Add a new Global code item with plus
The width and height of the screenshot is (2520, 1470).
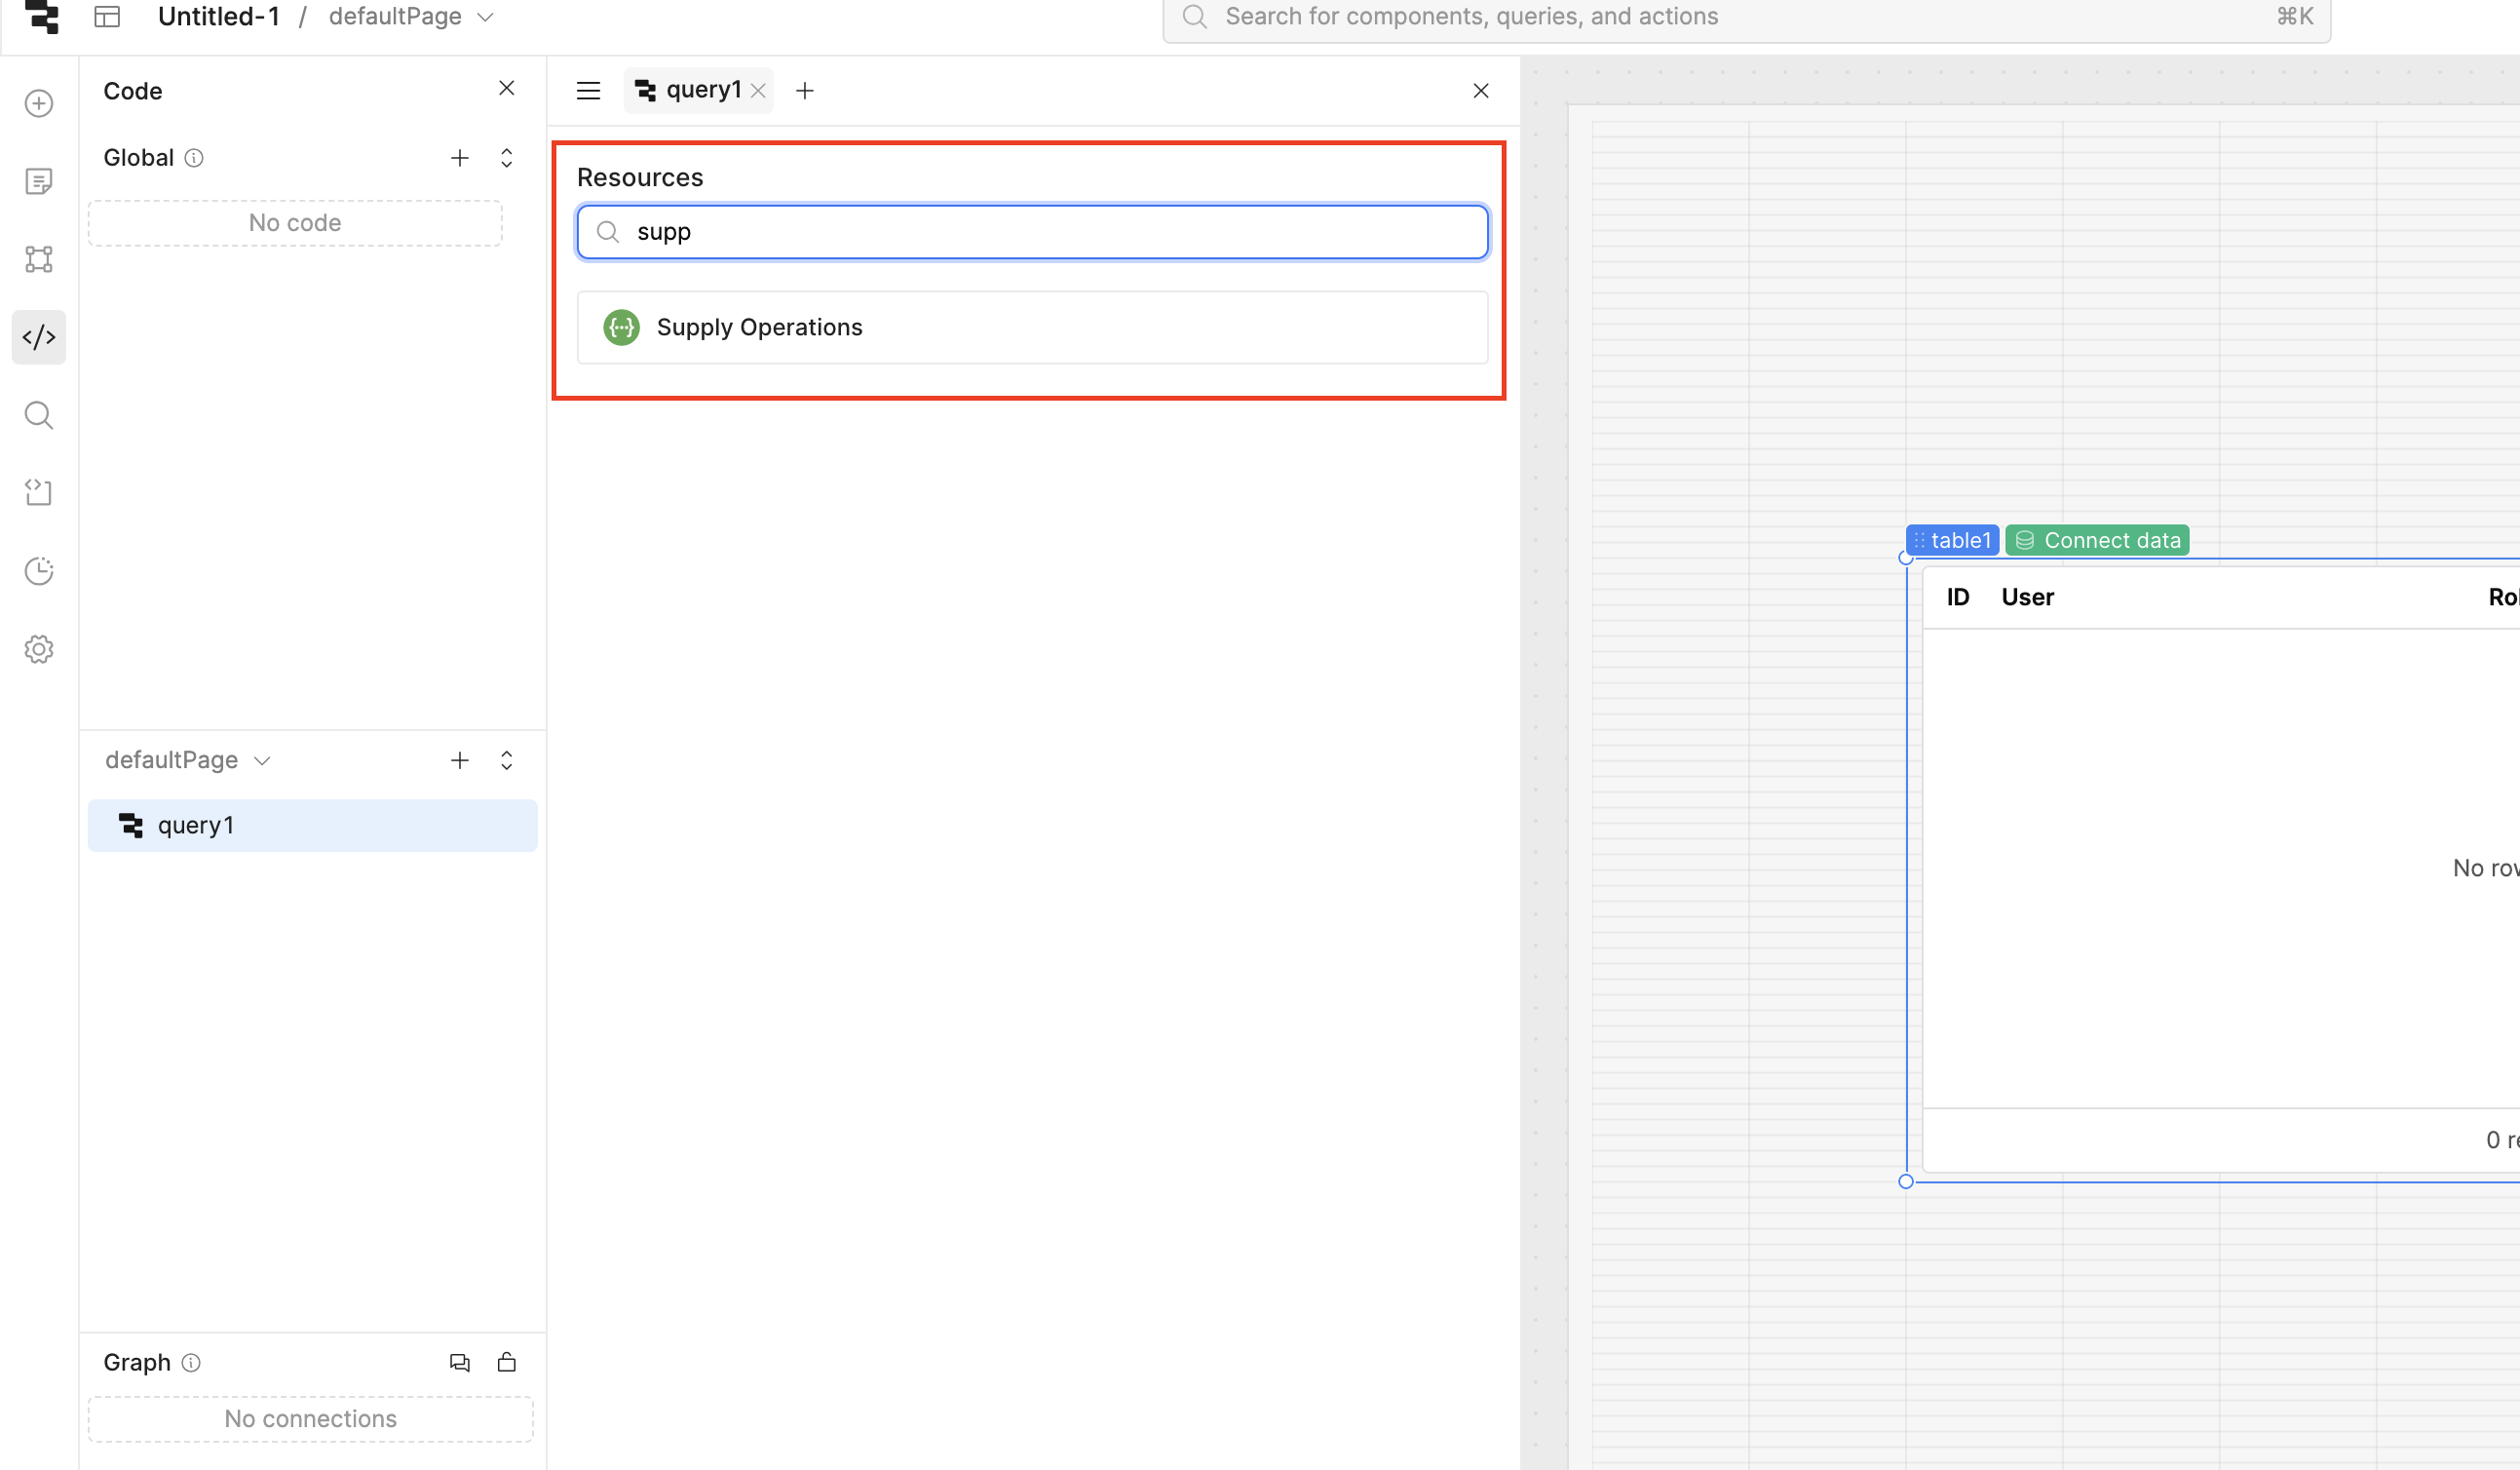[459, 157]
